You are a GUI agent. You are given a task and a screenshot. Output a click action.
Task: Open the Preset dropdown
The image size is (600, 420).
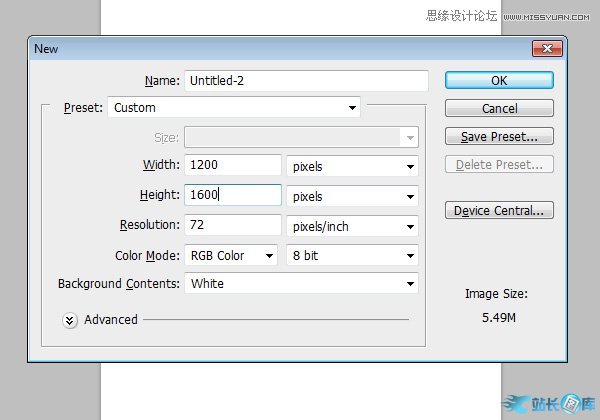pos(234,107)
